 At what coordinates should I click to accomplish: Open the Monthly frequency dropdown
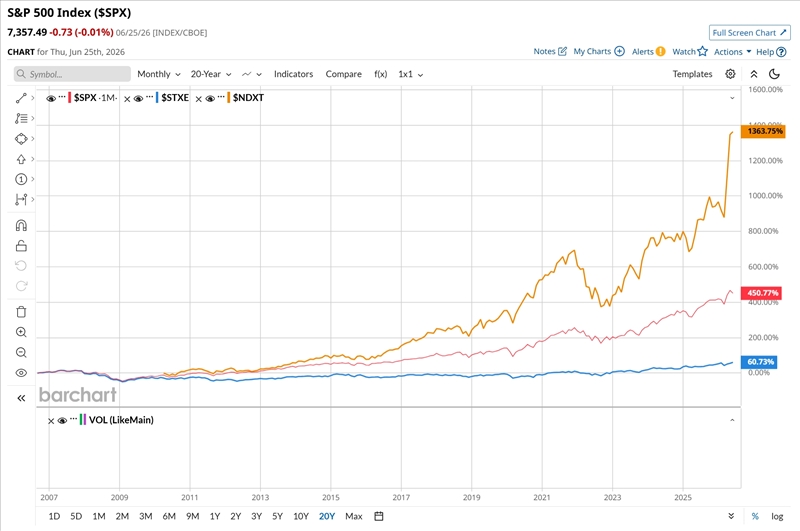(159, 74)
